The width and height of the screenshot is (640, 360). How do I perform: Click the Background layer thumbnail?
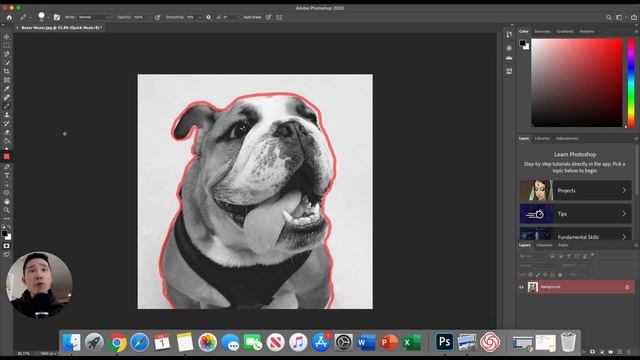533,287
